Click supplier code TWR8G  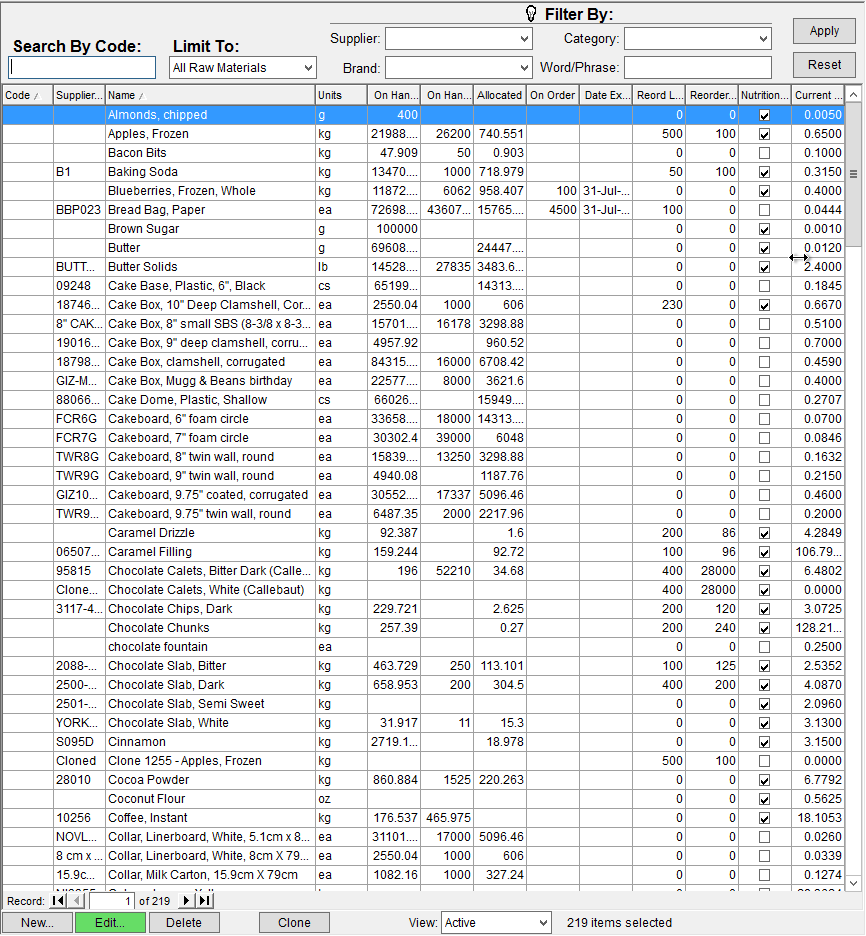coord(77,457)
